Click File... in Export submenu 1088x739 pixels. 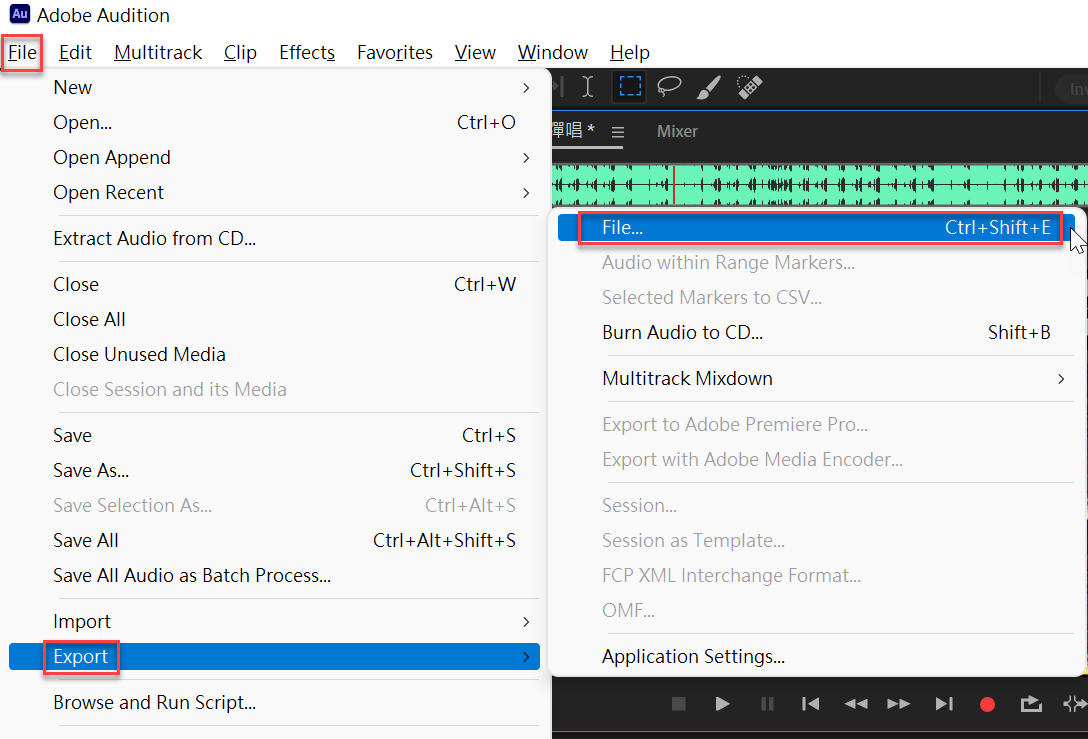point(816,228)
